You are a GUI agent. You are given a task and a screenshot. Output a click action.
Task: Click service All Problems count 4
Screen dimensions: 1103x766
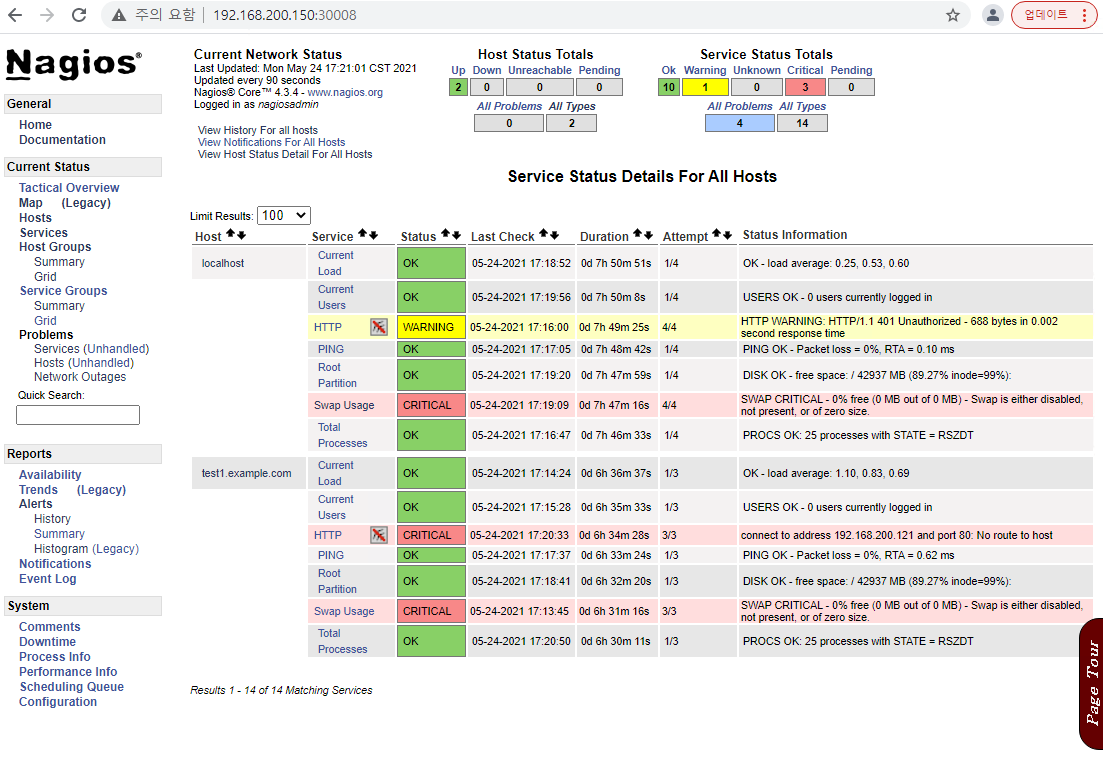(739, 123)
